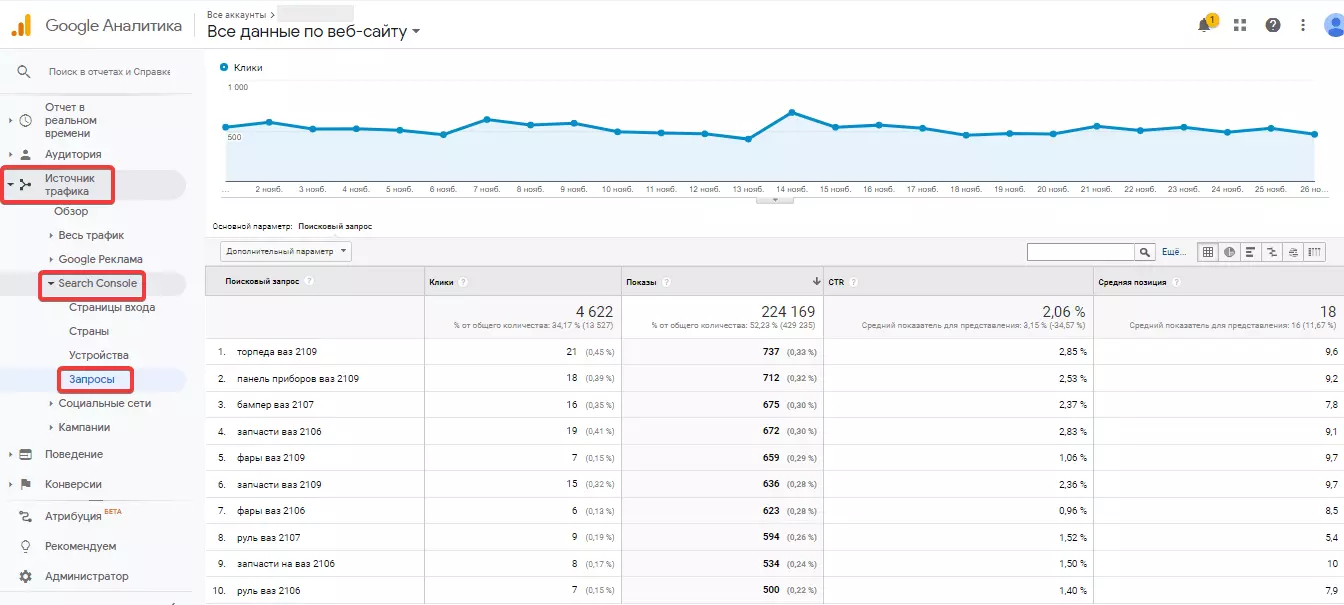Viewport: 1344px width, 605px height.
Task: Click the clock icon for realtime report
Action: pyautogui.click(x=25, y=120)
